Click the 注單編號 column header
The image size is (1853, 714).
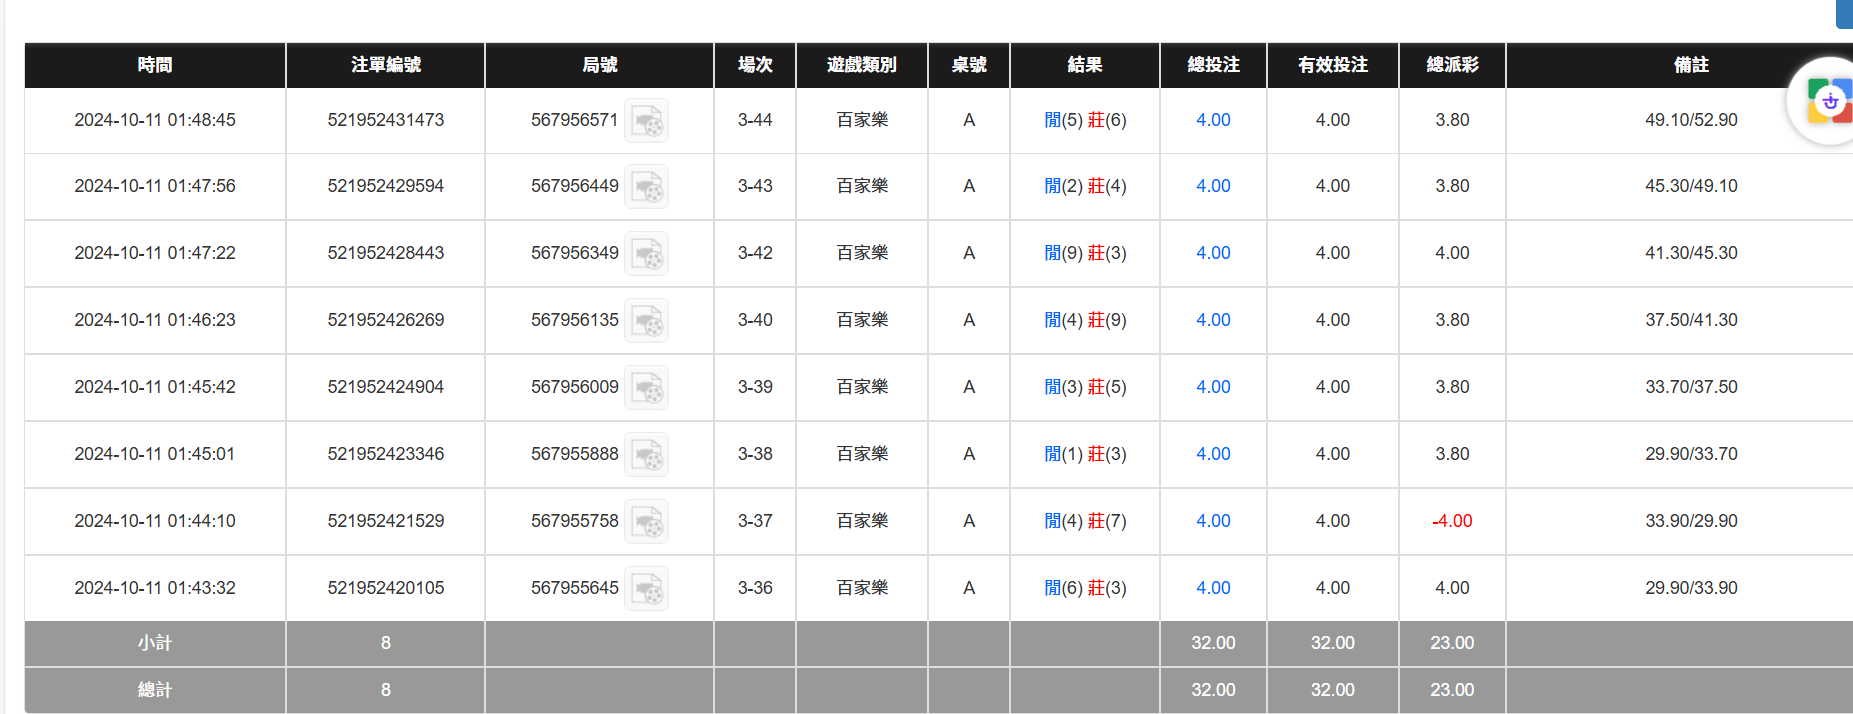(385, 65)
